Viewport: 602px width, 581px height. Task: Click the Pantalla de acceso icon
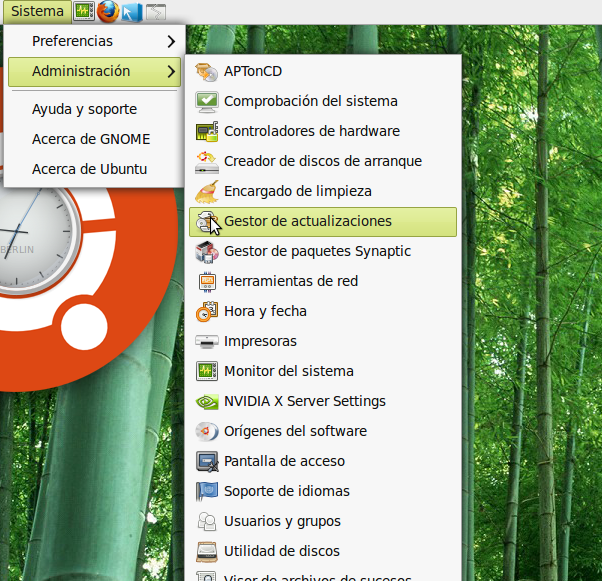pos(207,461)
